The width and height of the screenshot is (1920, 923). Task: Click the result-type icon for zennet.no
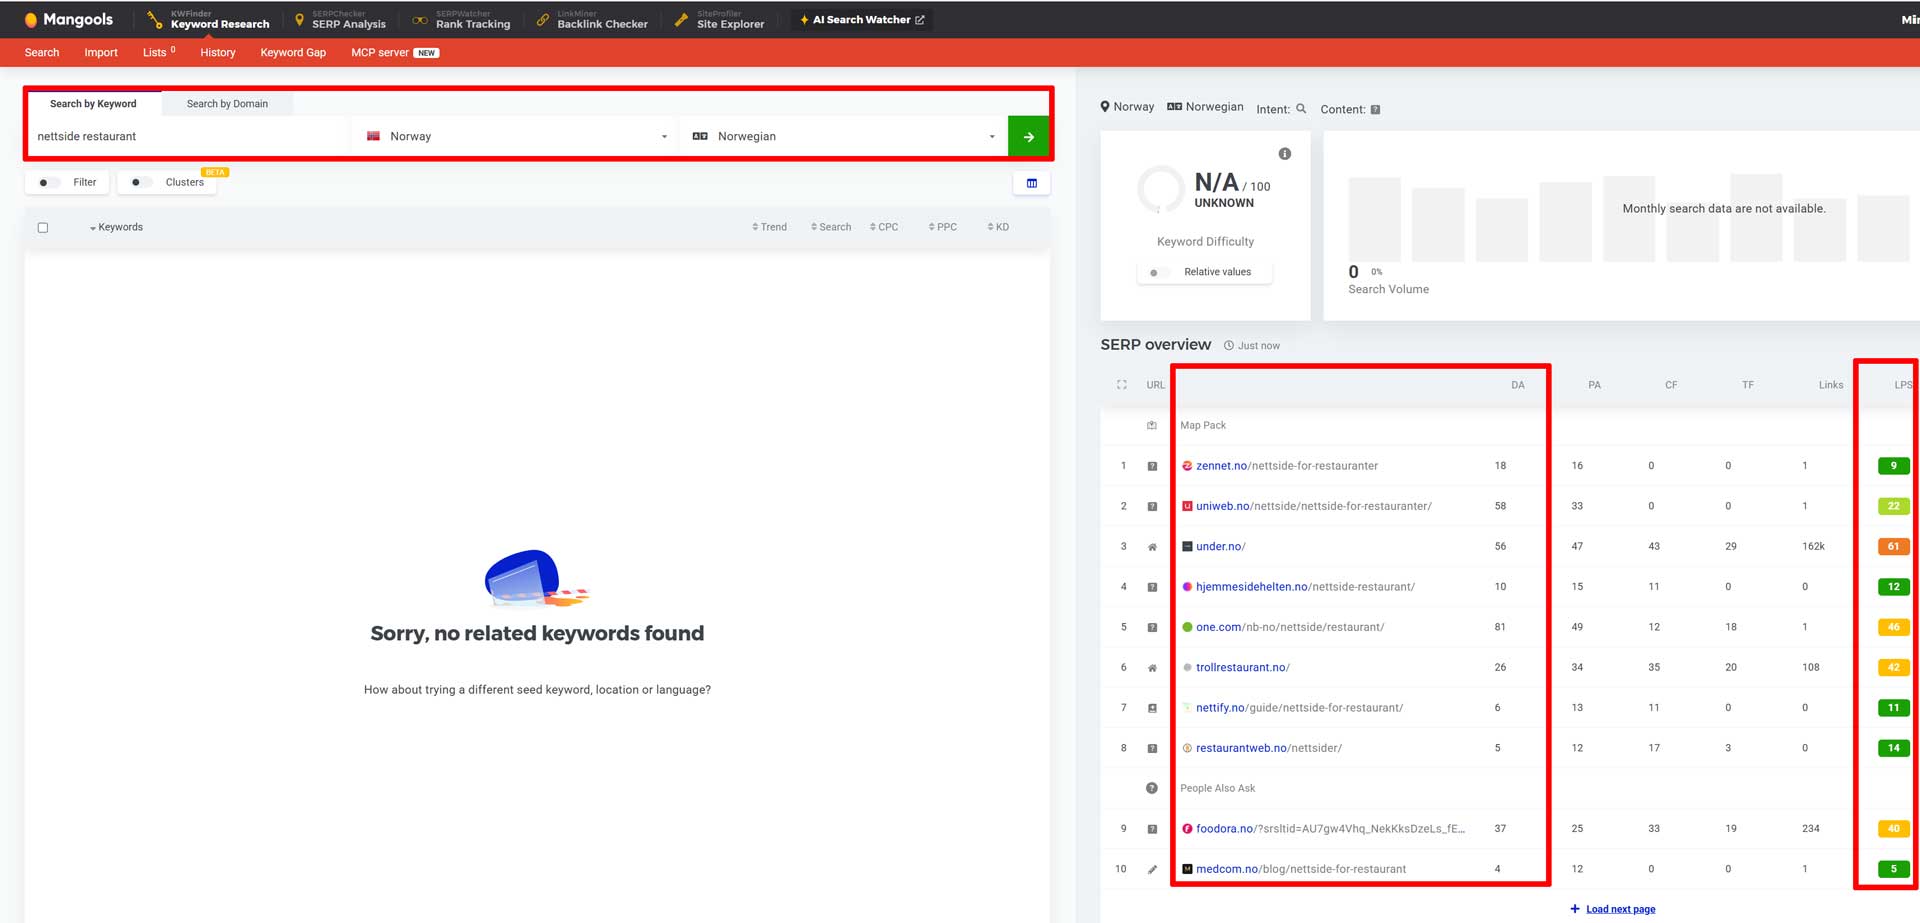click(1152, 466)
